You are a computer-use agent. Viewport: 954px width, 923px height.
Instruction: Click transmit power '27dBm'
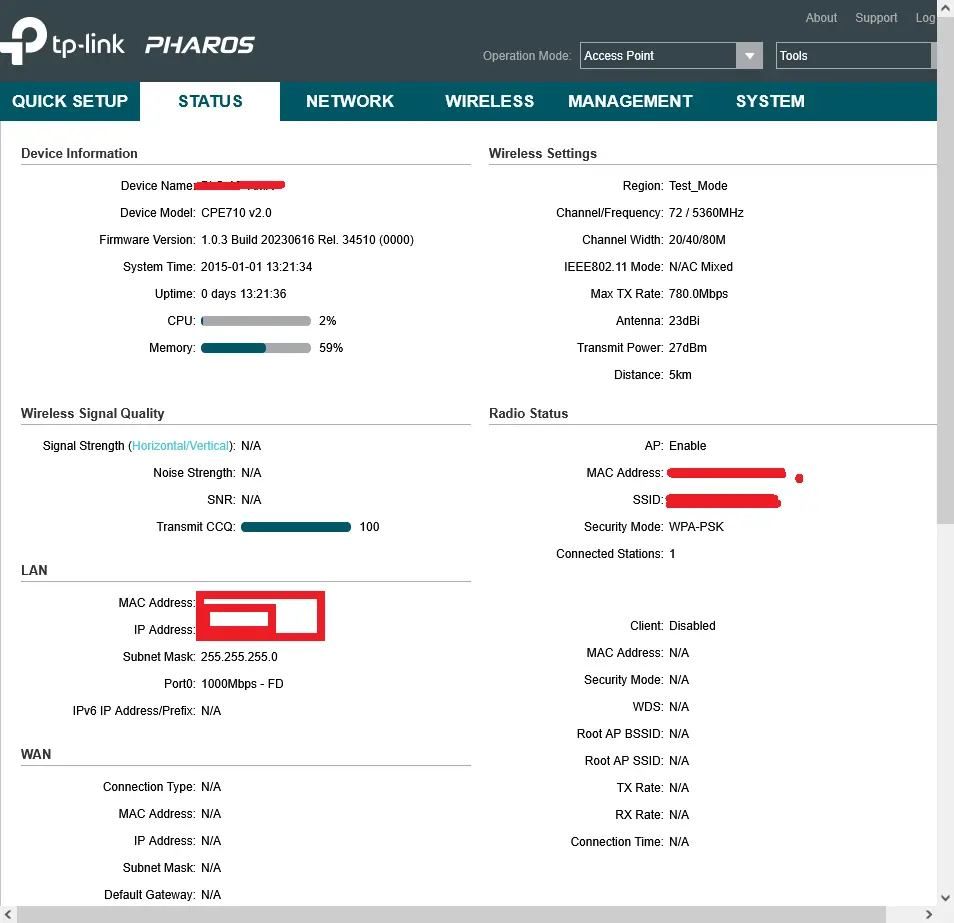(x=688, y=348)
